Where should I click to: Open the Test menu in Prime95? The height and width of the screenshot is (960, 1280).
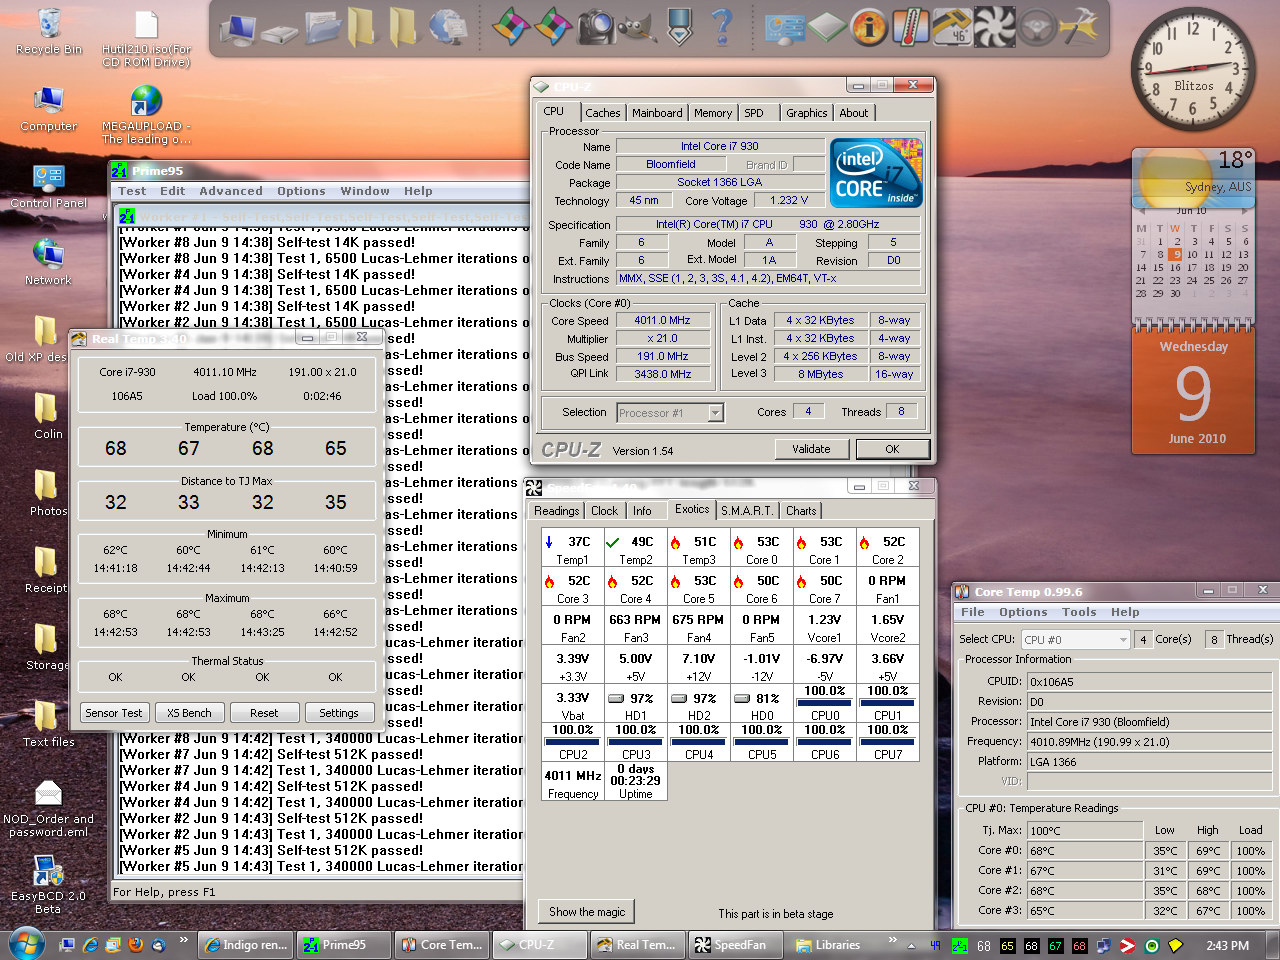point(132,191)
